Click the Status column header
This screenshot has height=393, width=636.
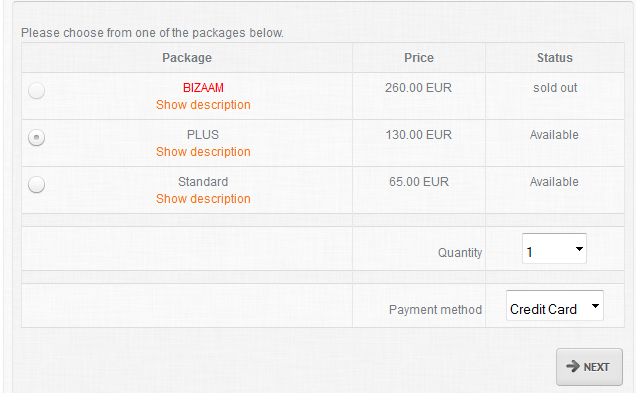pyautogui.click(x=555, y=58)
